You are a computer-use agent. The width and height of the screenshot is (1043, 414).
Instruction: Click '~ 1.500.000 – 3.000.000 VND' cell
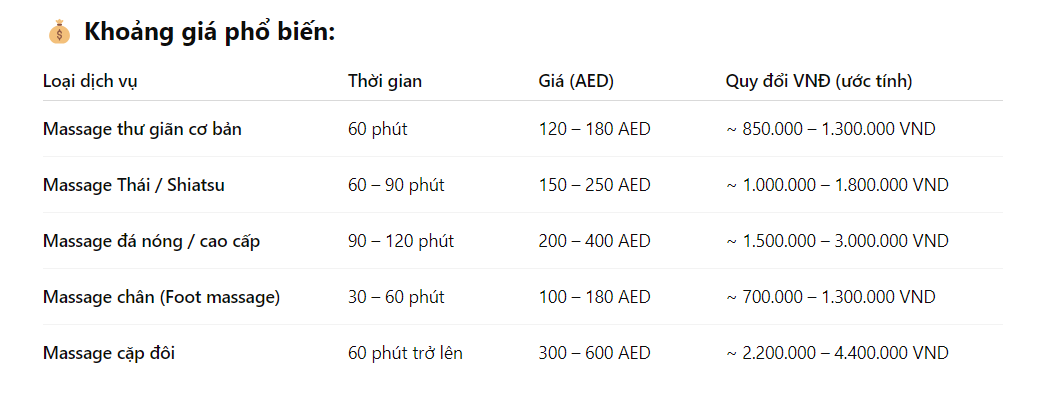tap(837, 241)
